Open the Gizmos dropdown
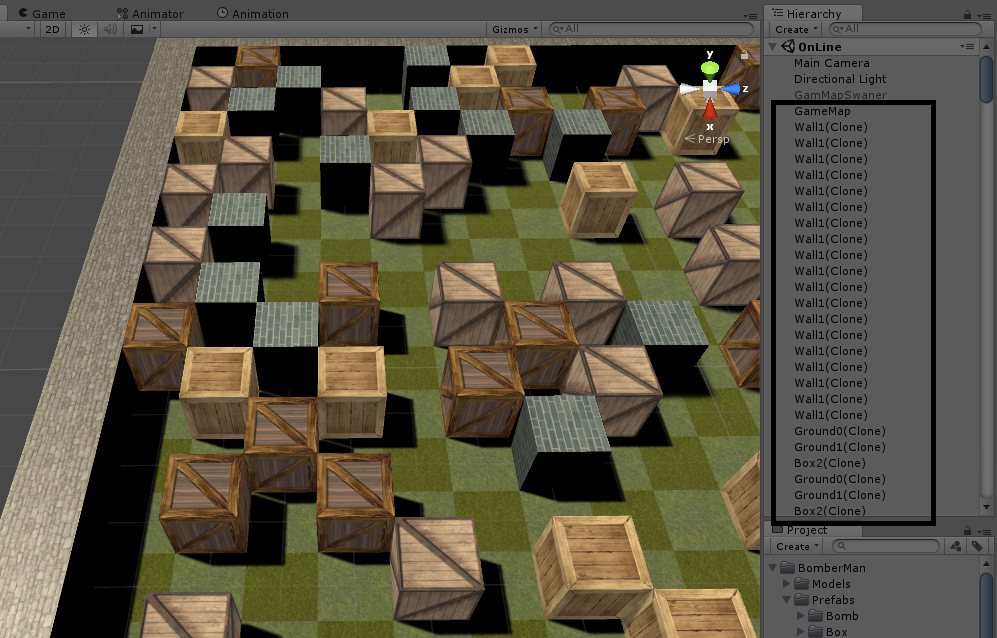The image size is (997, 638). coord(514,29)
